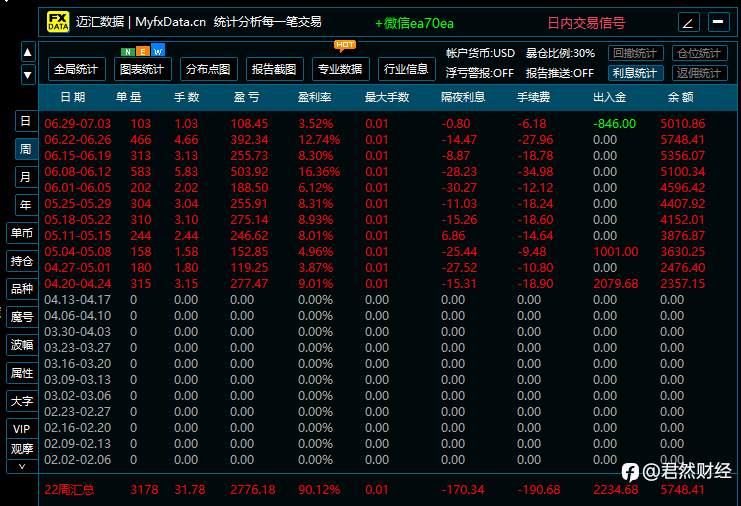Click the 单量 column header

coord(129,97)
